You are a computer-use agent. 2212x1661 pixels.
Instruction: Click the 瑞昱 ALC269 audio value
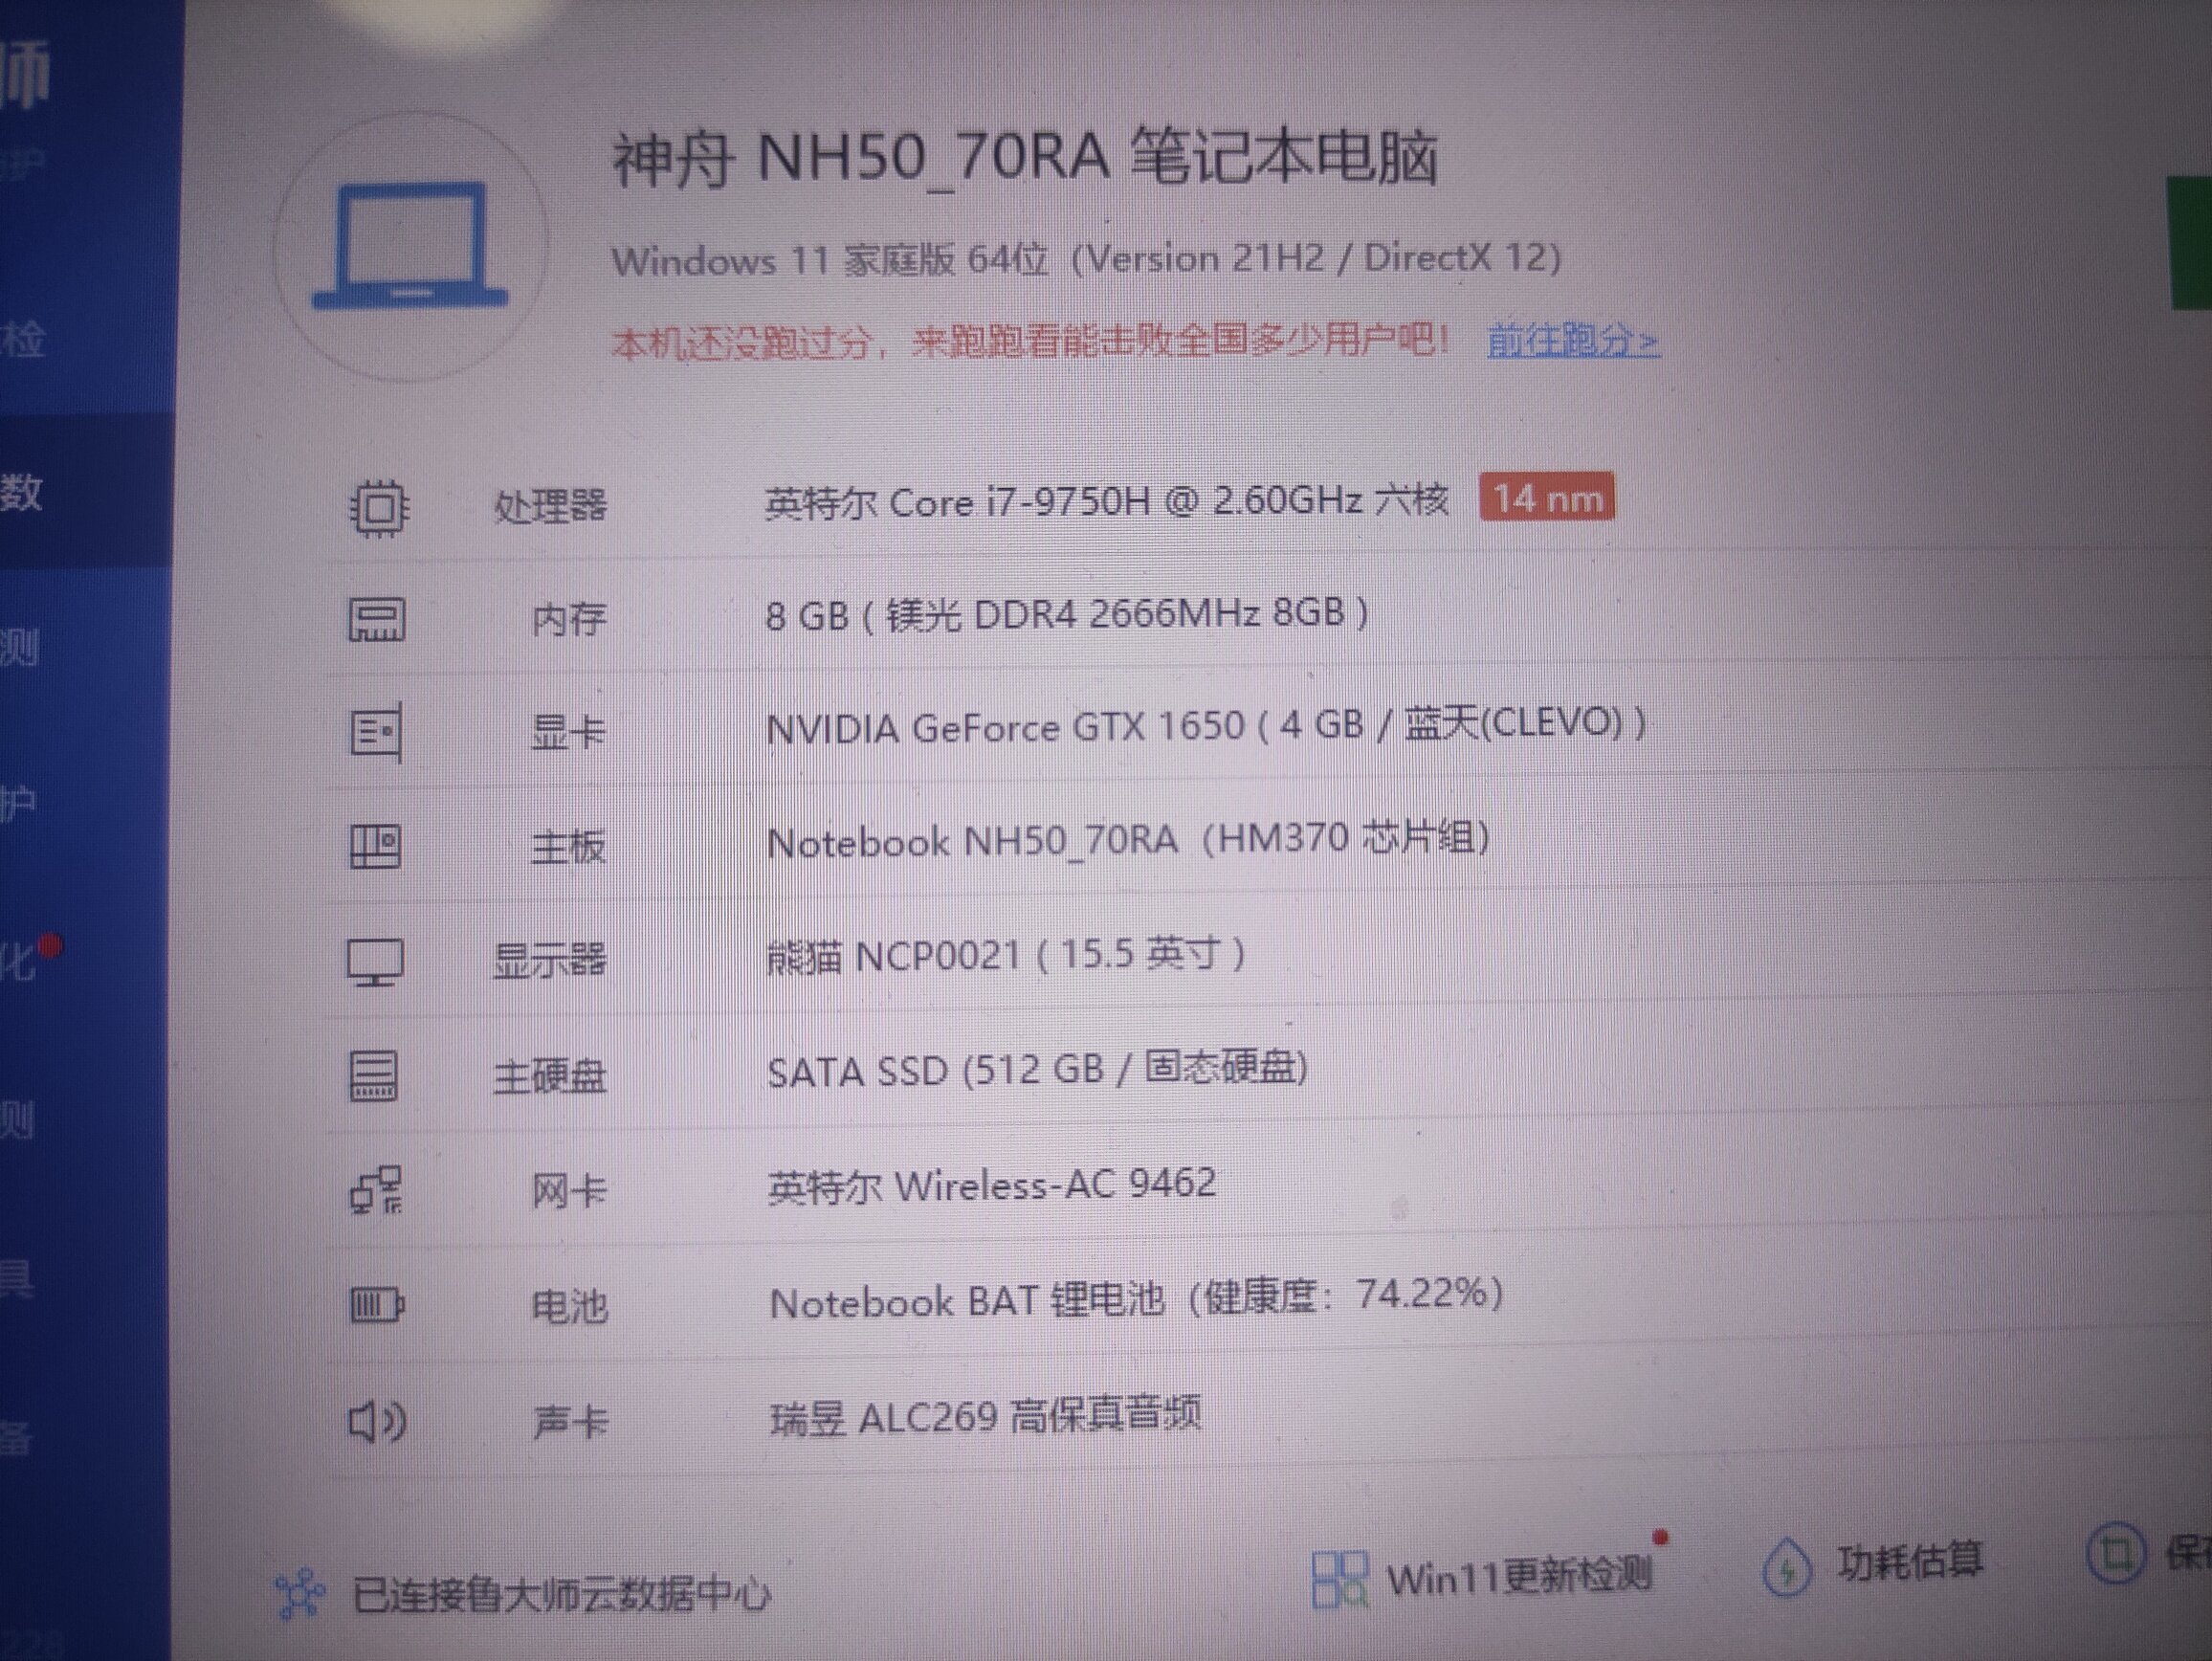[985, 1416]
